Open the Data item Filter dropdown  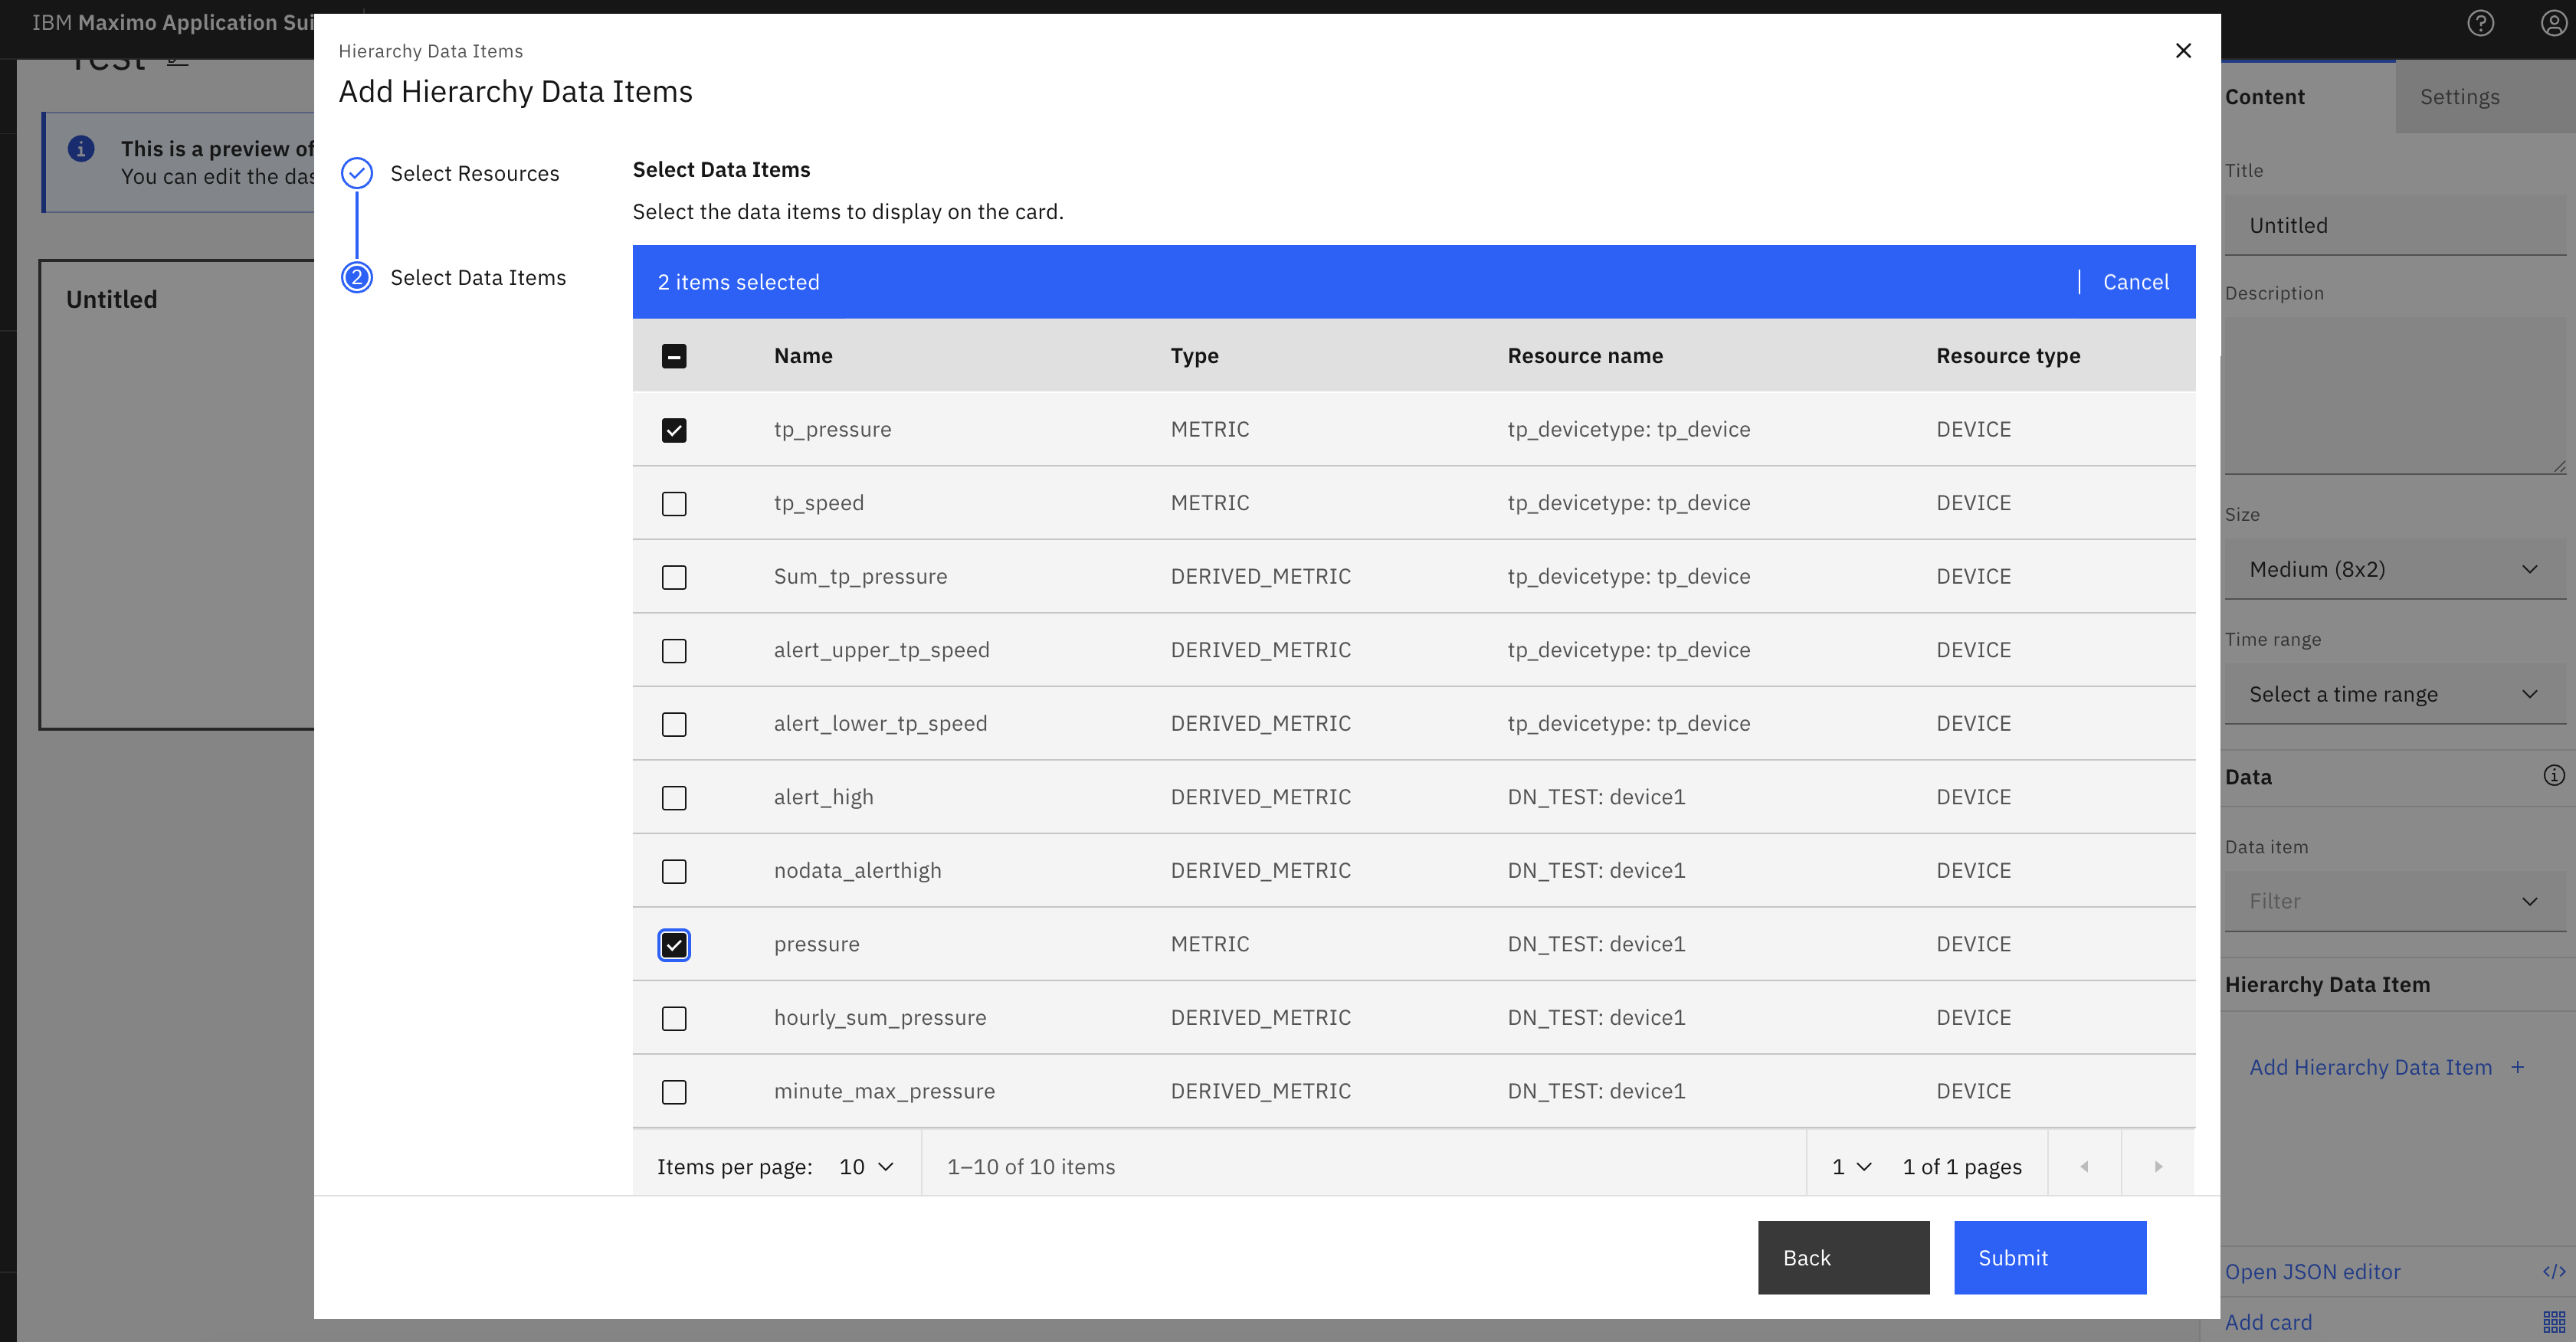pos(2394,901)
